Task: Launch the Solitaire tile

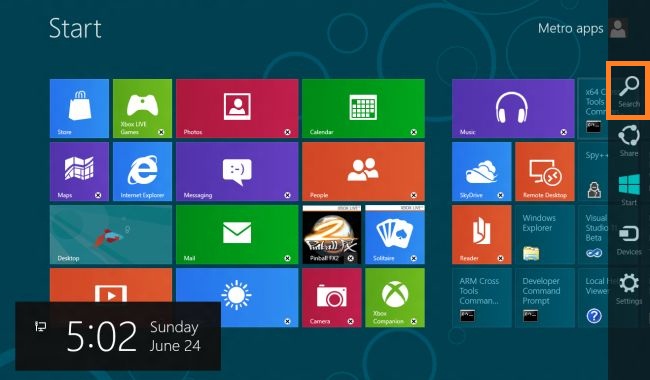Action: tap(395, 235)
